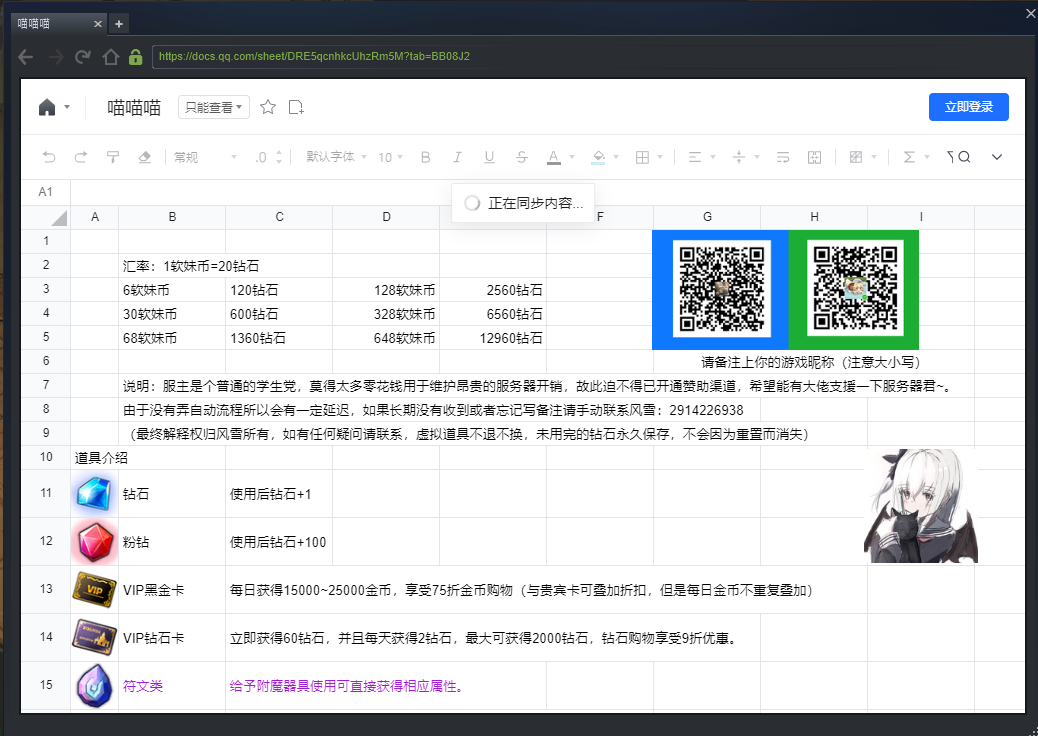Select column header G
The height and width of the screenshot is (736, 1038).
[707, 217]
